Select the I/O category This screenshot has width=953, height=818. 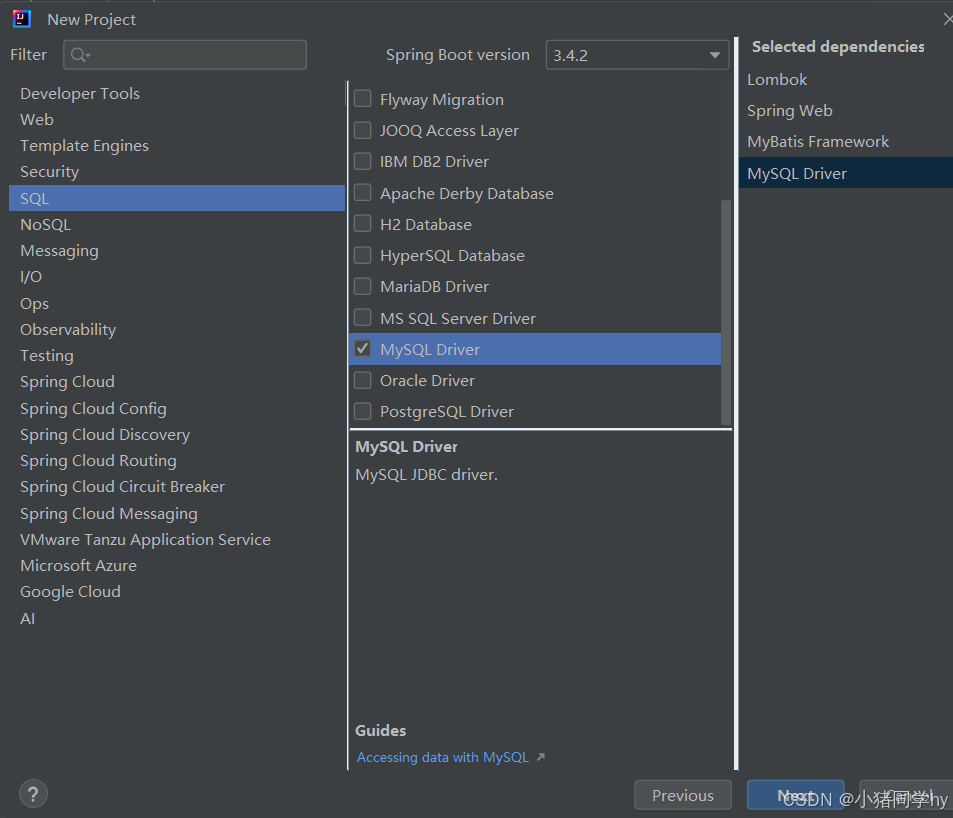[x=177, y=277]
